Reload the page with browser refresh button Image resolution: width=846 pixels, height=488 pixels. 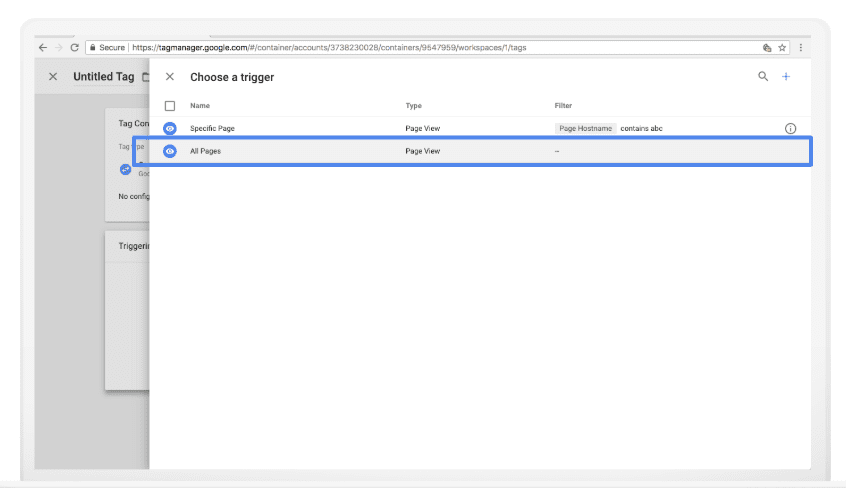tap(74, 47)
